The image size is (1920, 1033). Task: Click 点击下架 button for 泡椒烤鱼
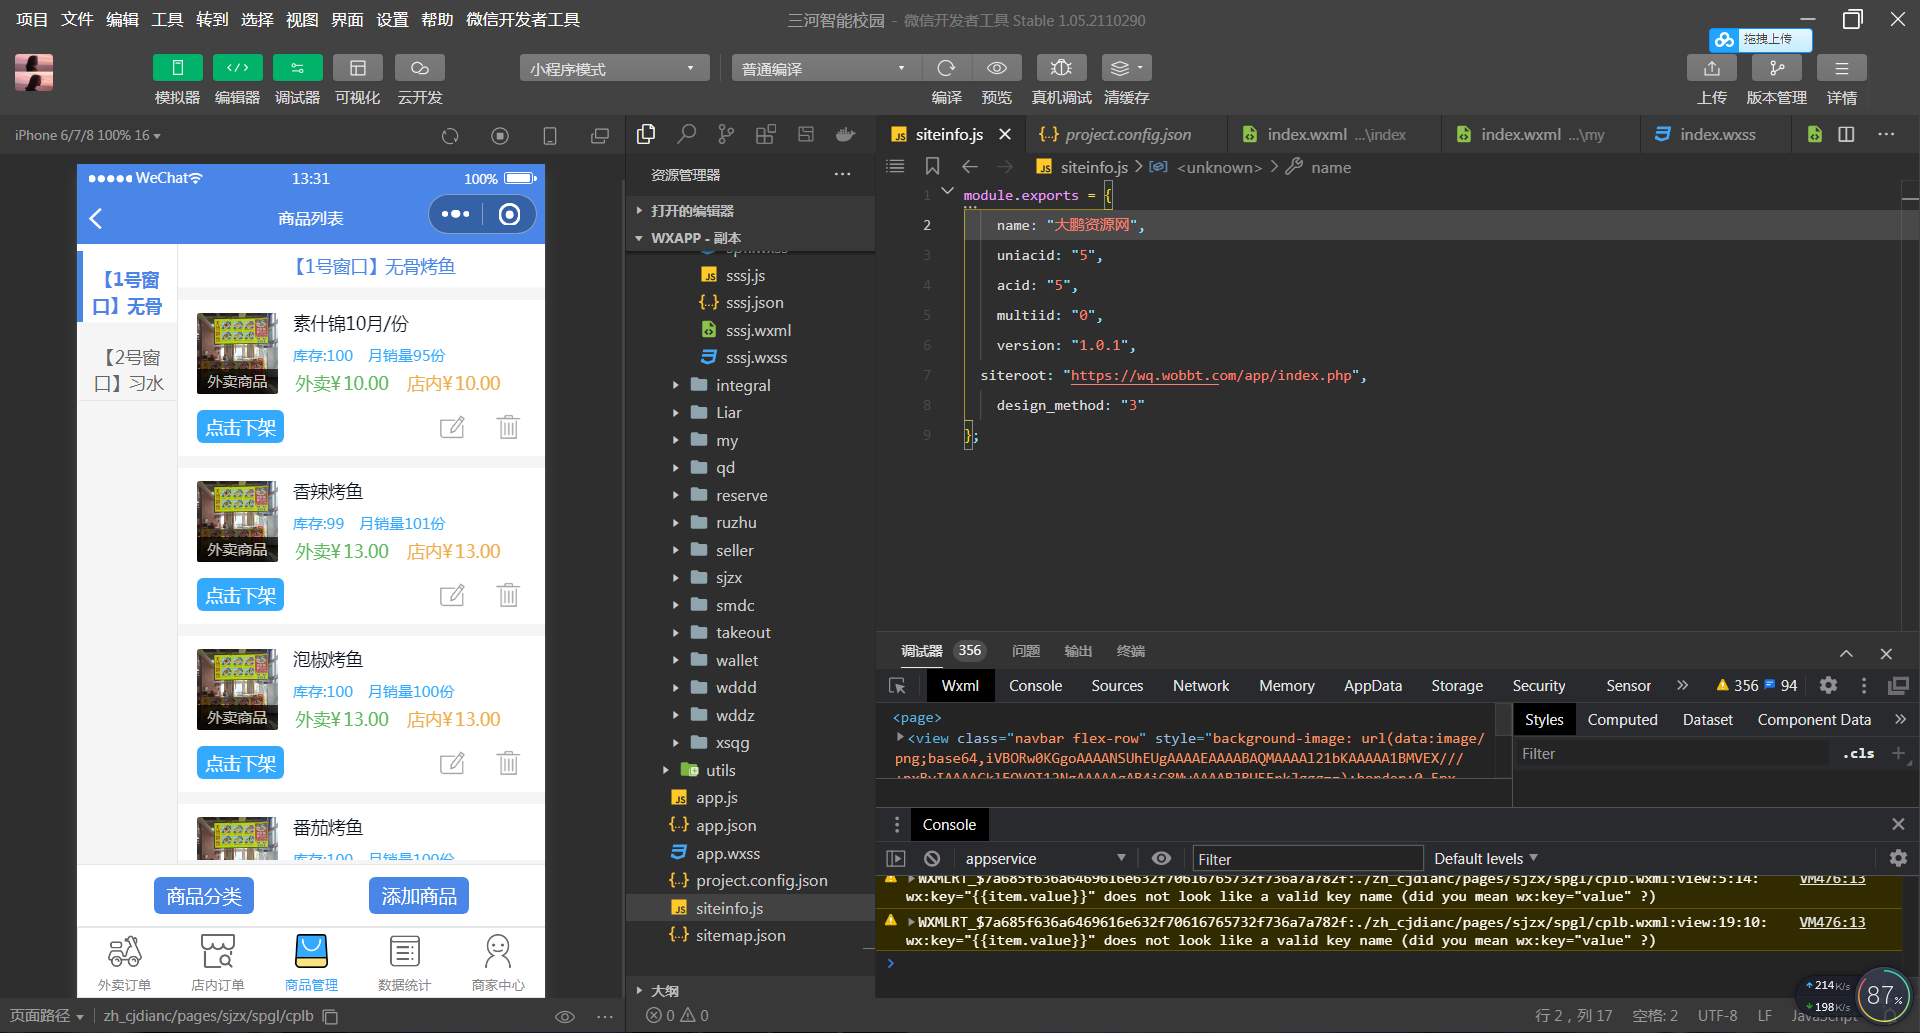(x=240, y=763)
